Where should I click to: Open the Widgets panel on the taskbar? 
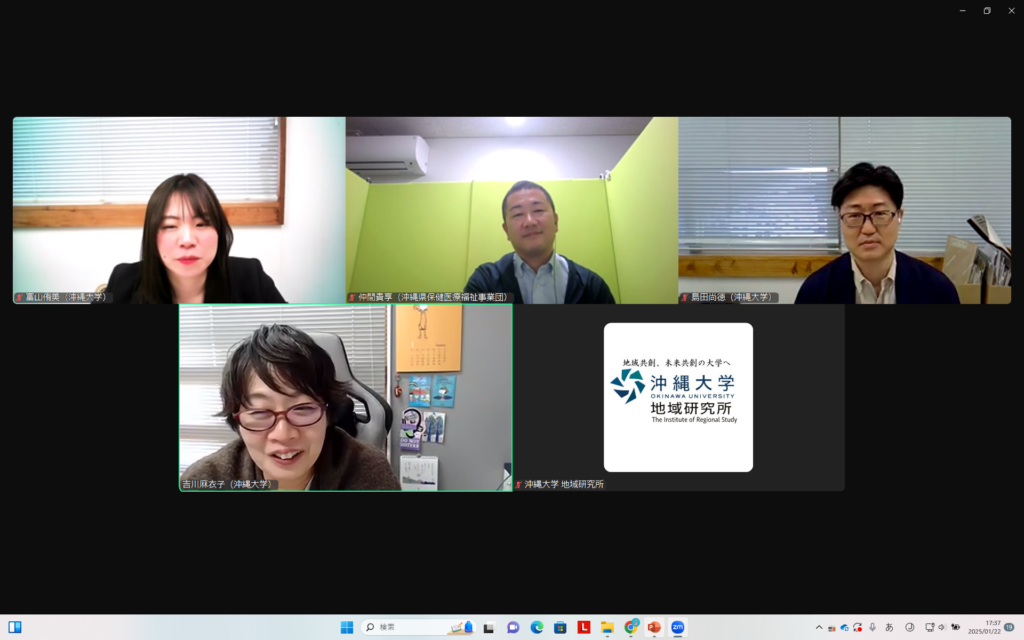[x=15, y=627]
